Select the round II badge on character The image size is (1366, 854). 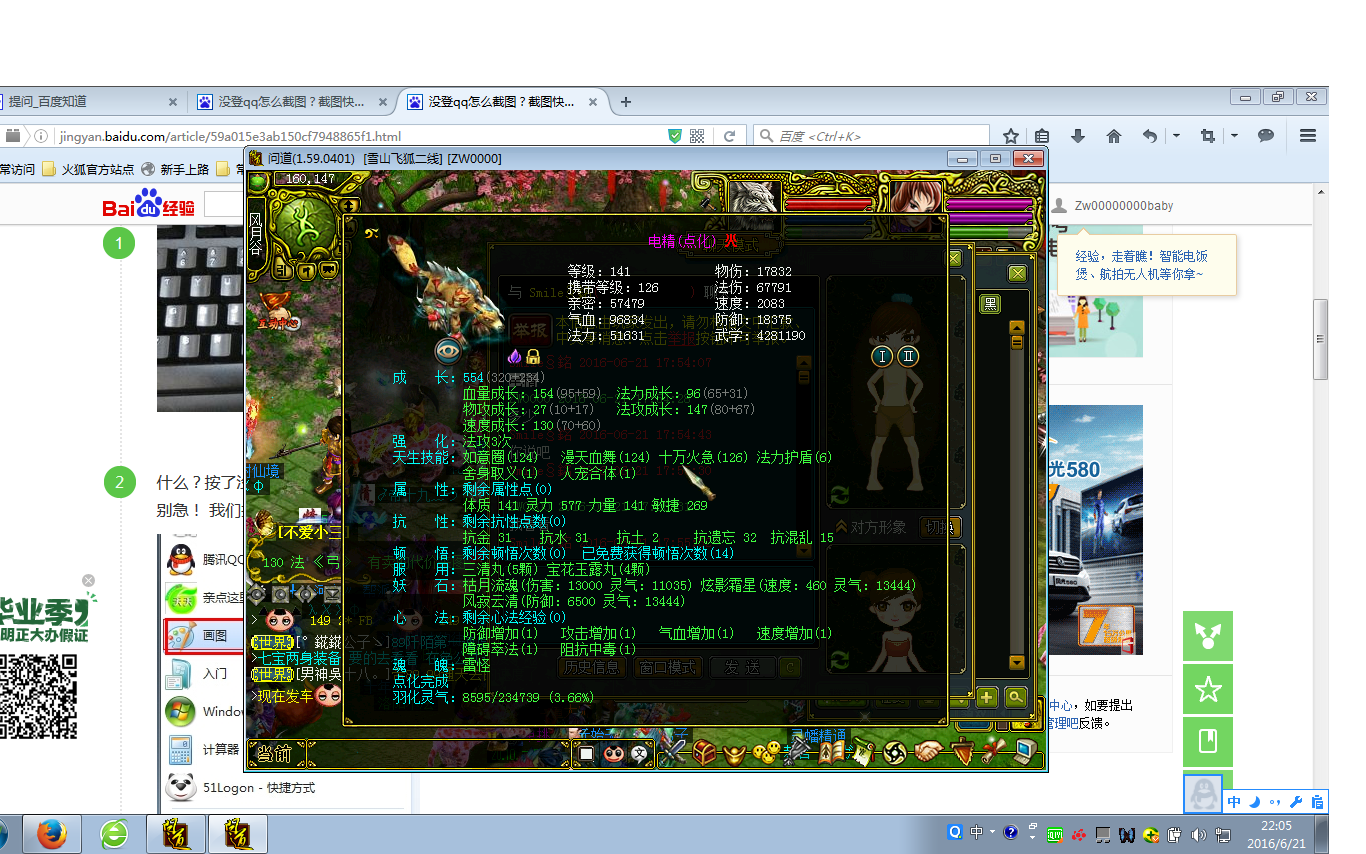tap(908, 356)
